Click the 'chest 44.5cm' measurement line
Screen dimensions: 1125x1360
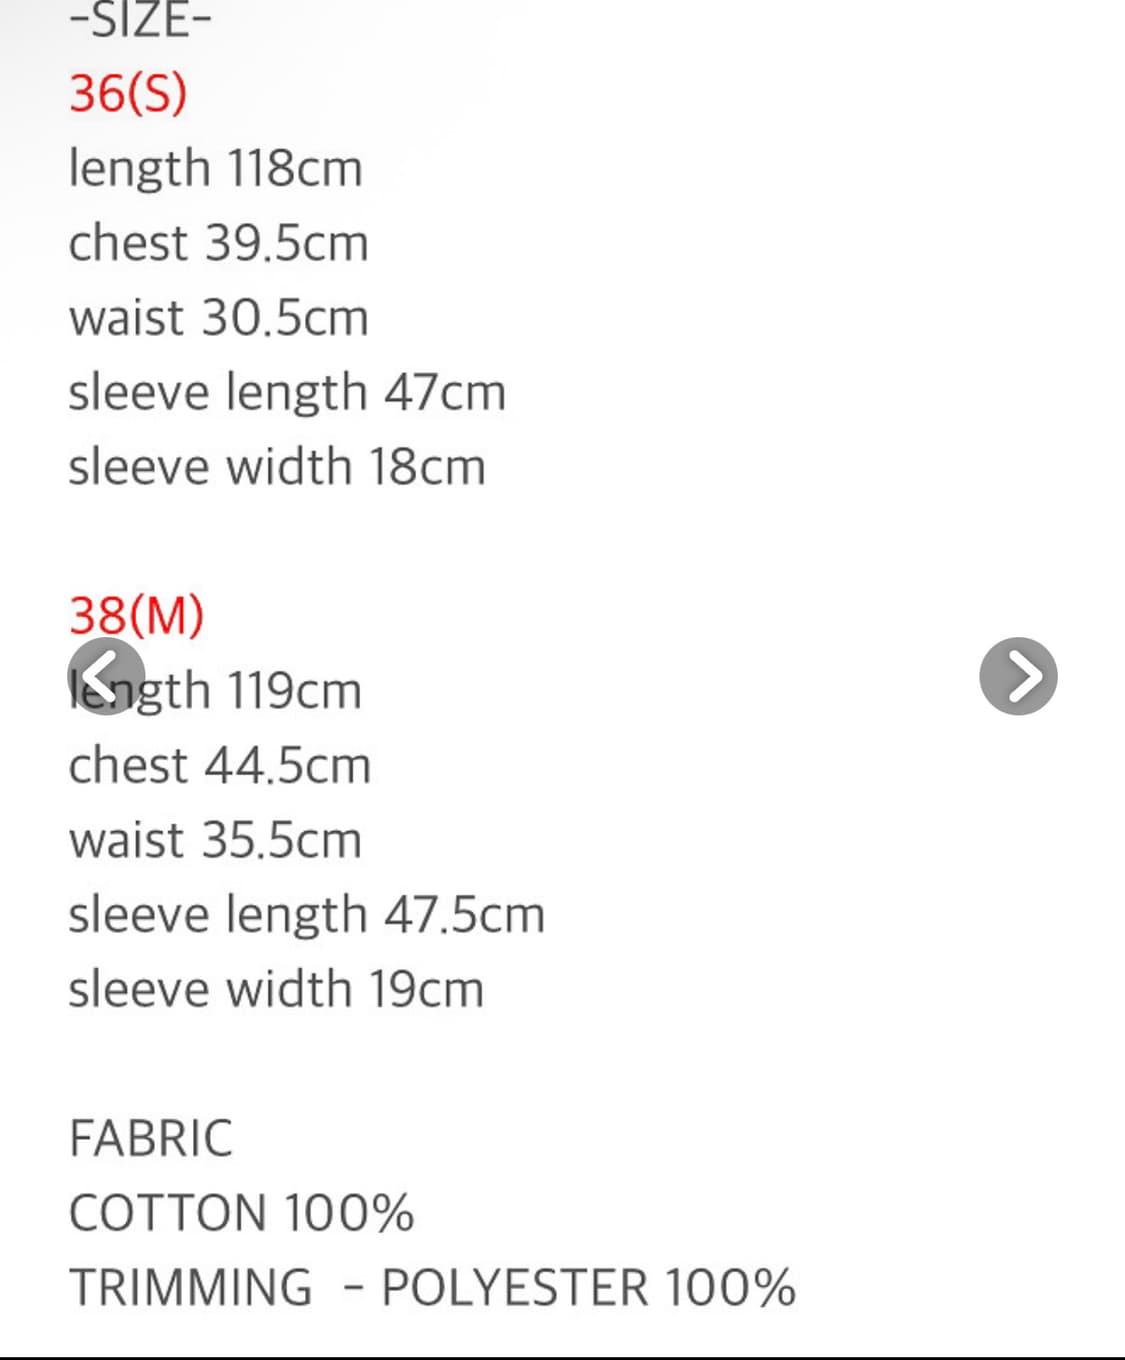pos(219,766)
